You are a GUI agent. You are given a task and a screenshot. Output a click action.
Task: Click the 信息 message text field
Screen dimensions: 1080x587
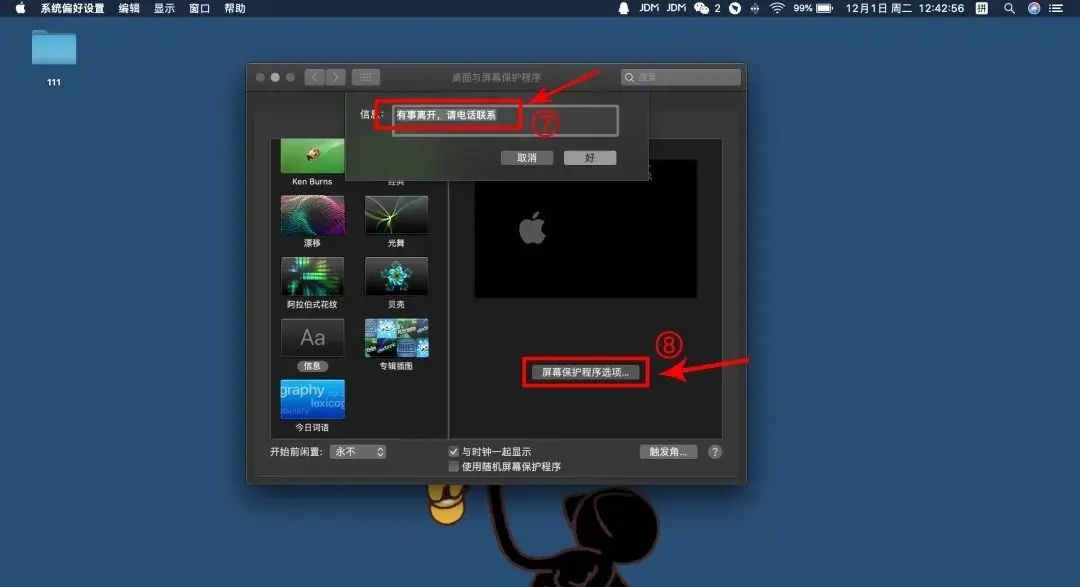click(505, 121)
